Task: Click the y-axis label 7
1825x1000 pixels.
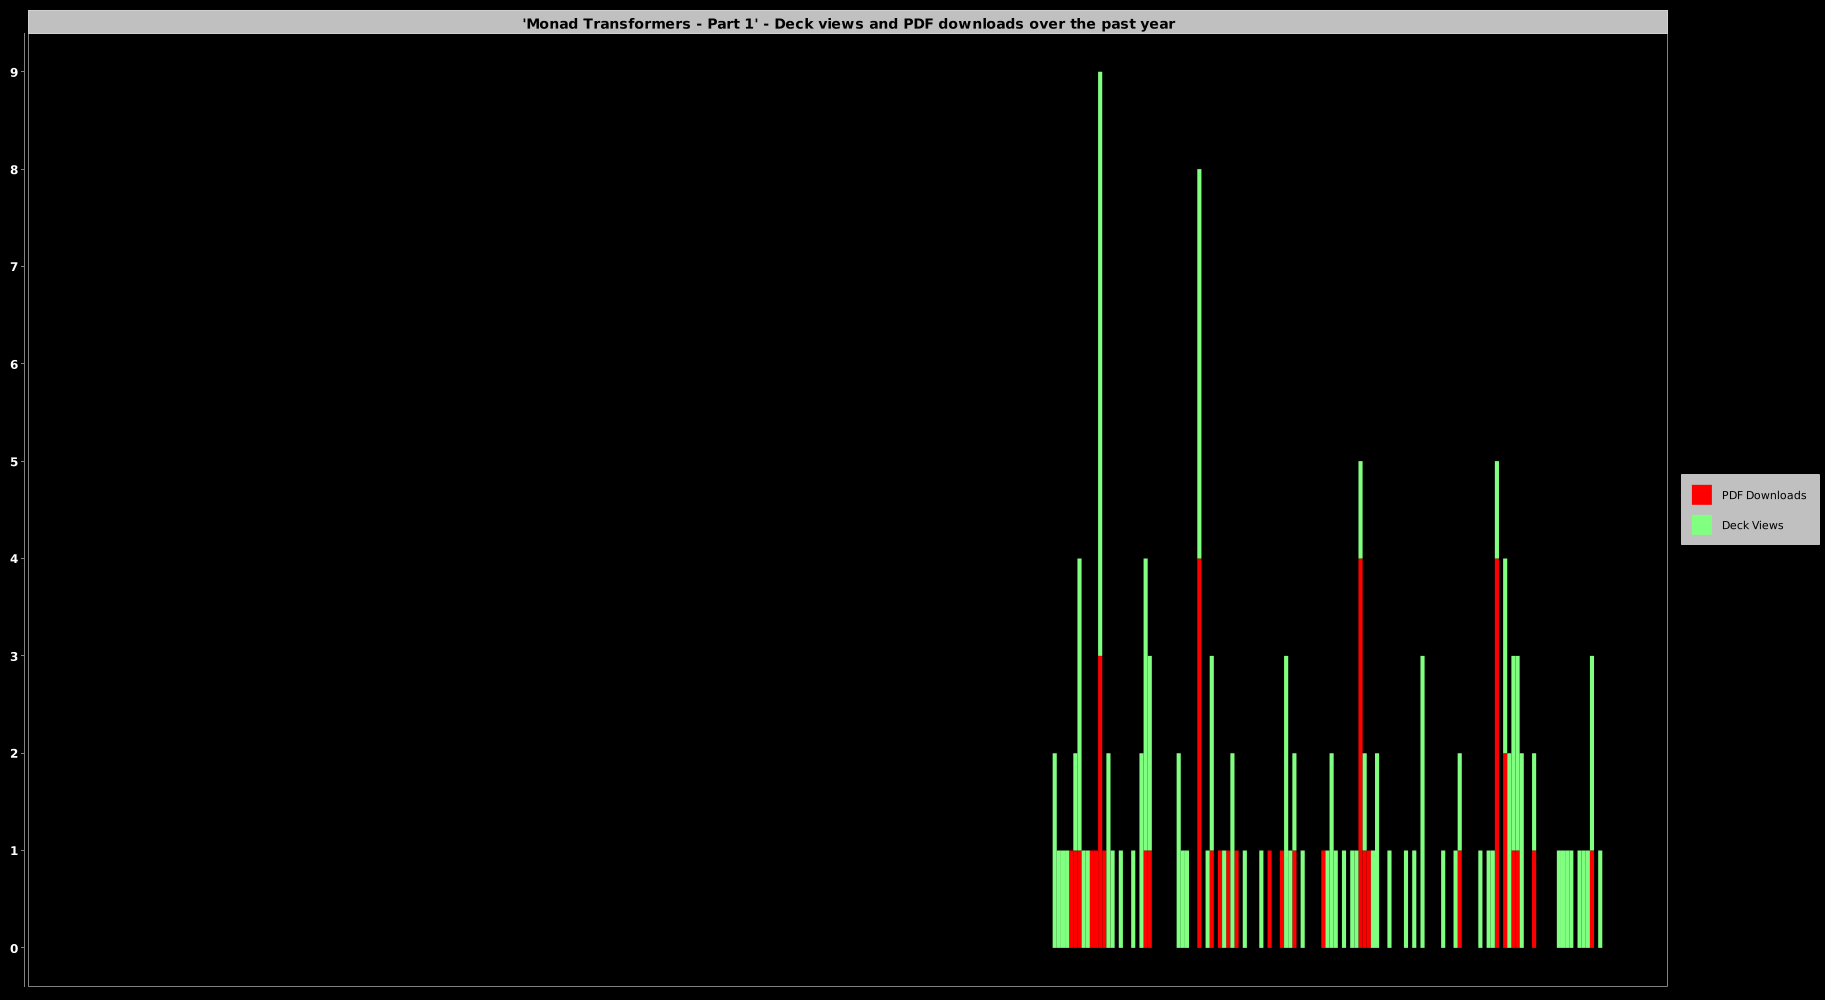Action: point(14,267)
